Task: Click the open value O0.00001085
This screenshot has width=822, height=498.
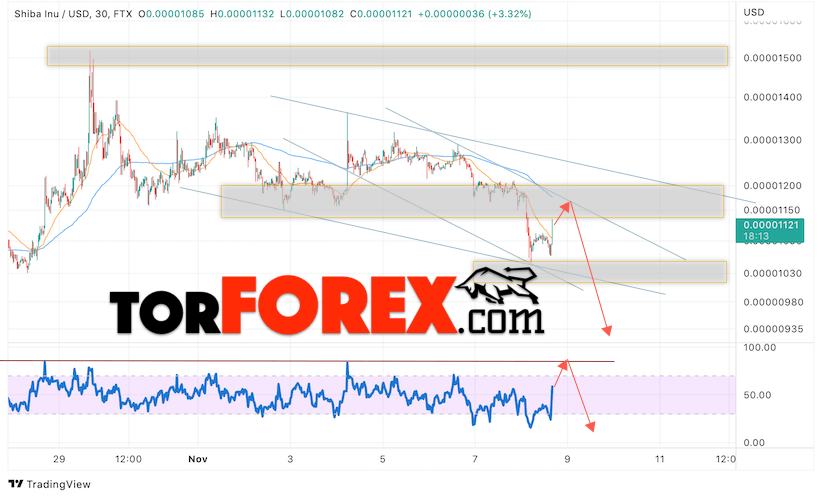Action: pos(171,14)
